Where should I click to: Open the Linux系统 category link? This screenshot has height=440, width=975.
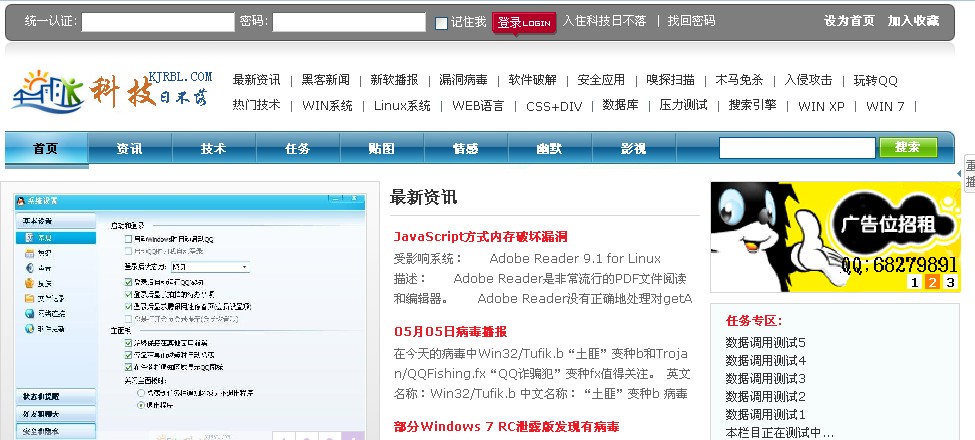[402, 106]
